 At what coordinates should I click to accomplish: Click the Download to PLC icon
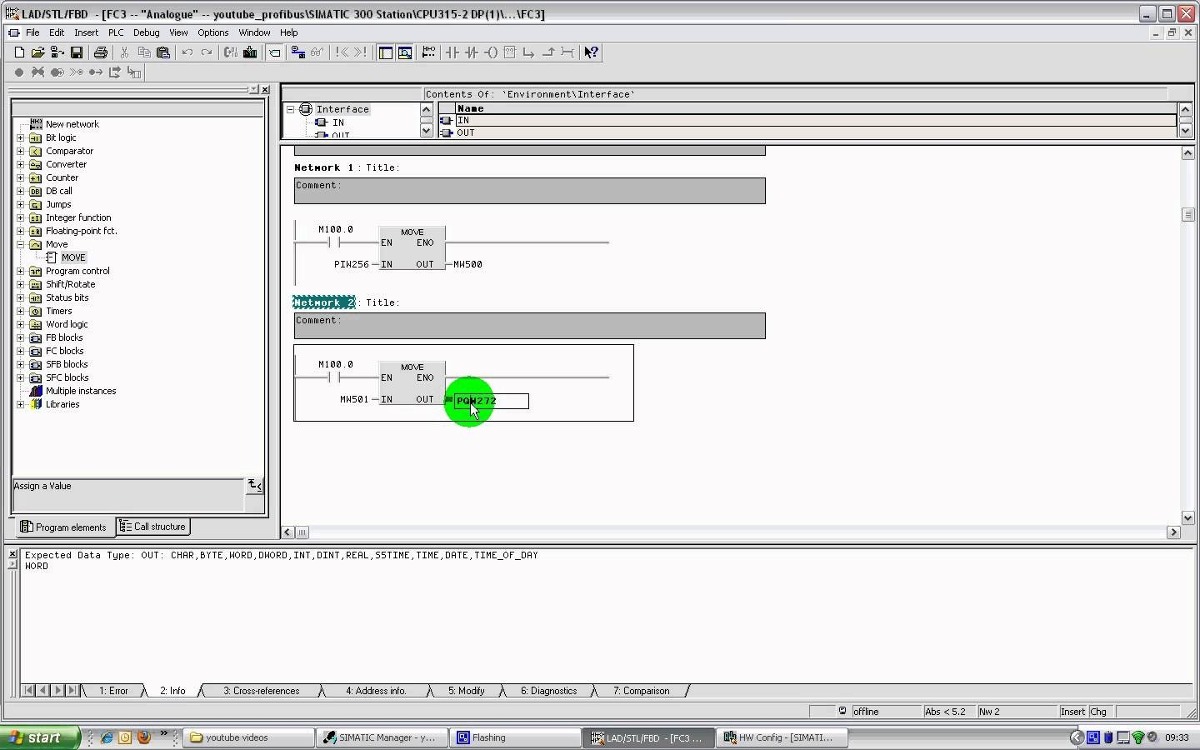click(249, 52)
